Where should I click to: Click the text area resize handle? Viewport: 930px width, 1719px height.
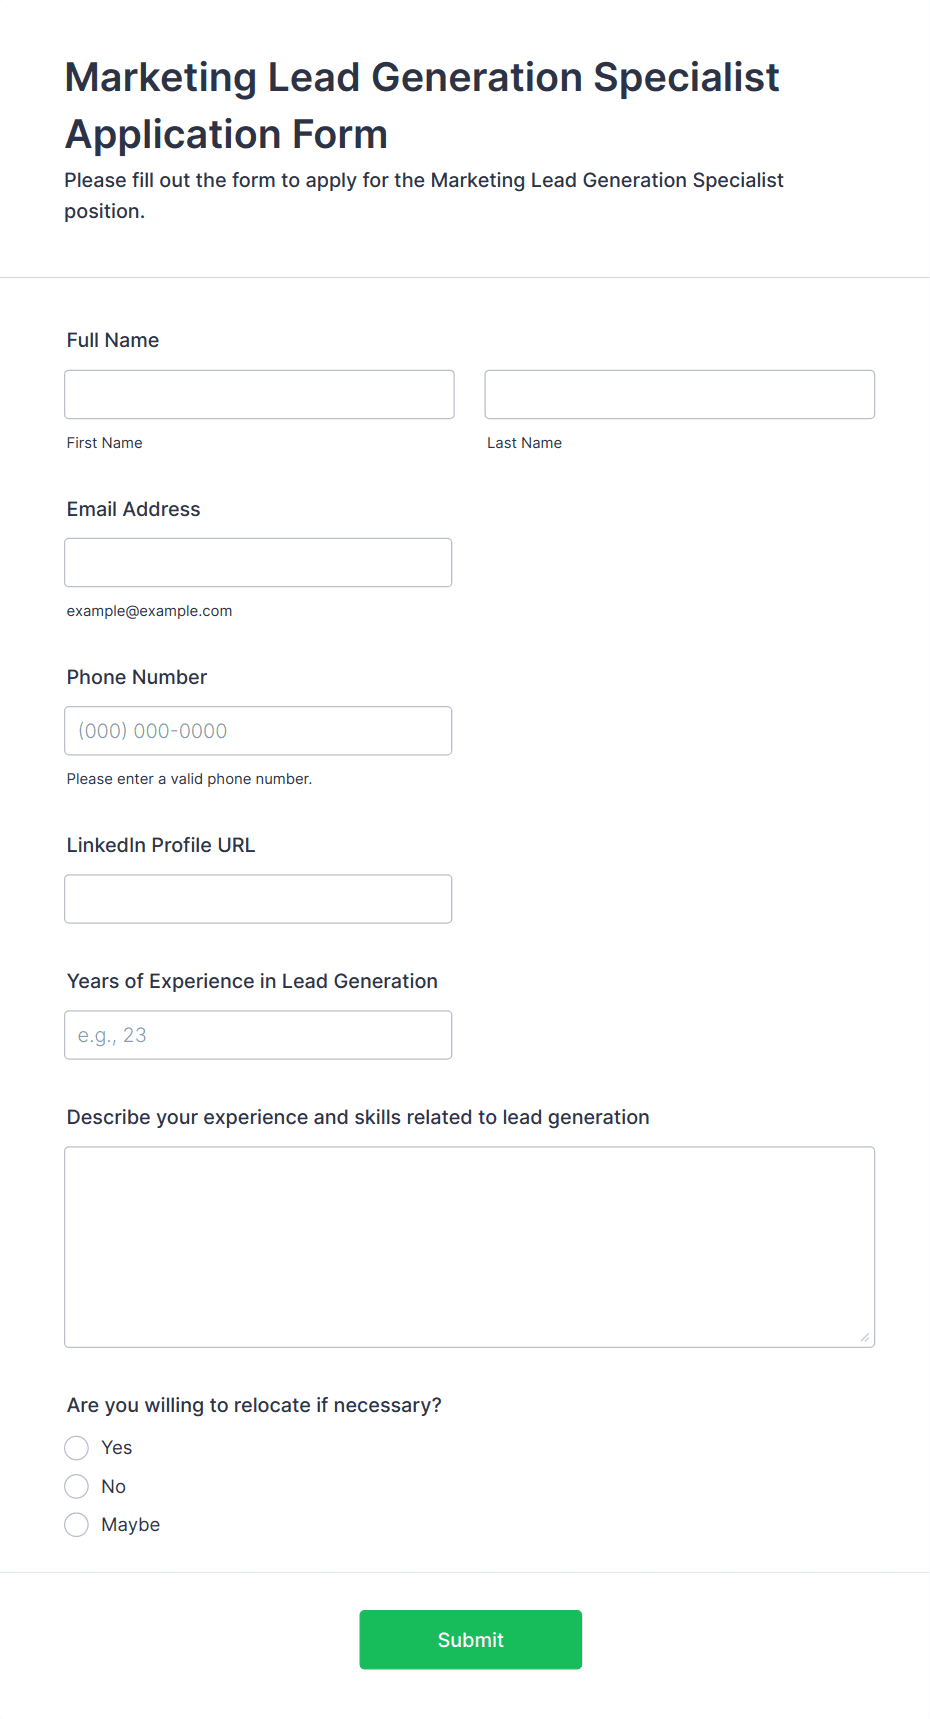coord(865,1337)
